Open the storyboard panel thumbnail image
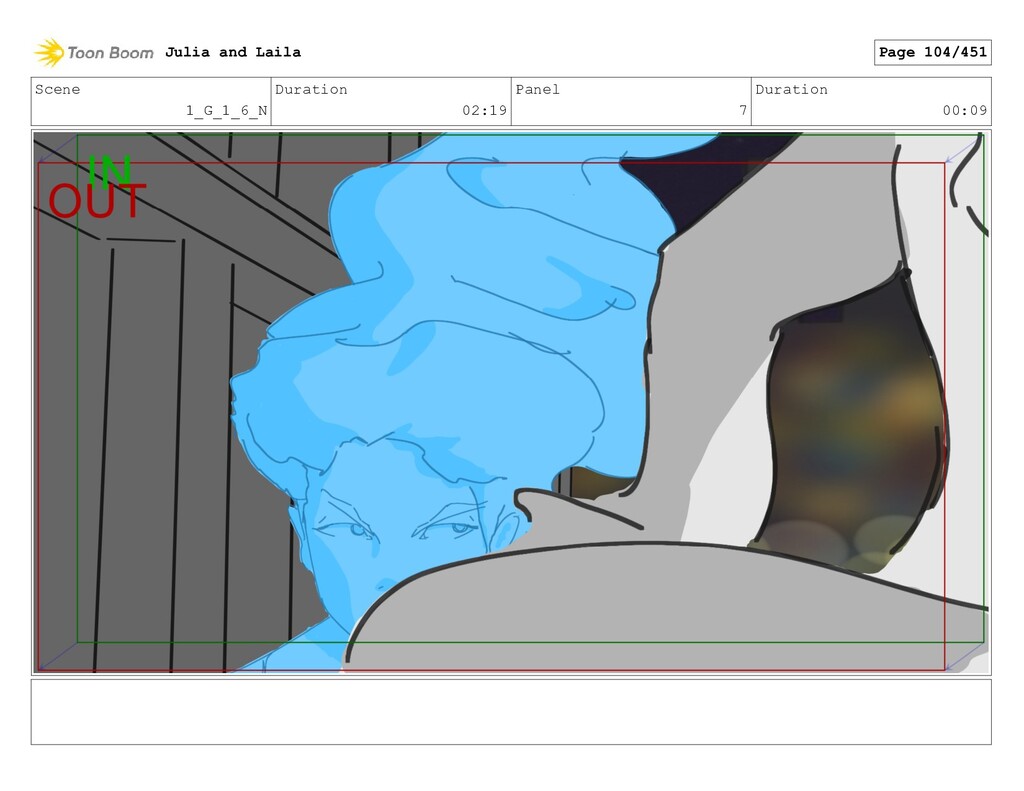Viewport: 1024px width, 791px height. click(511, 402)
